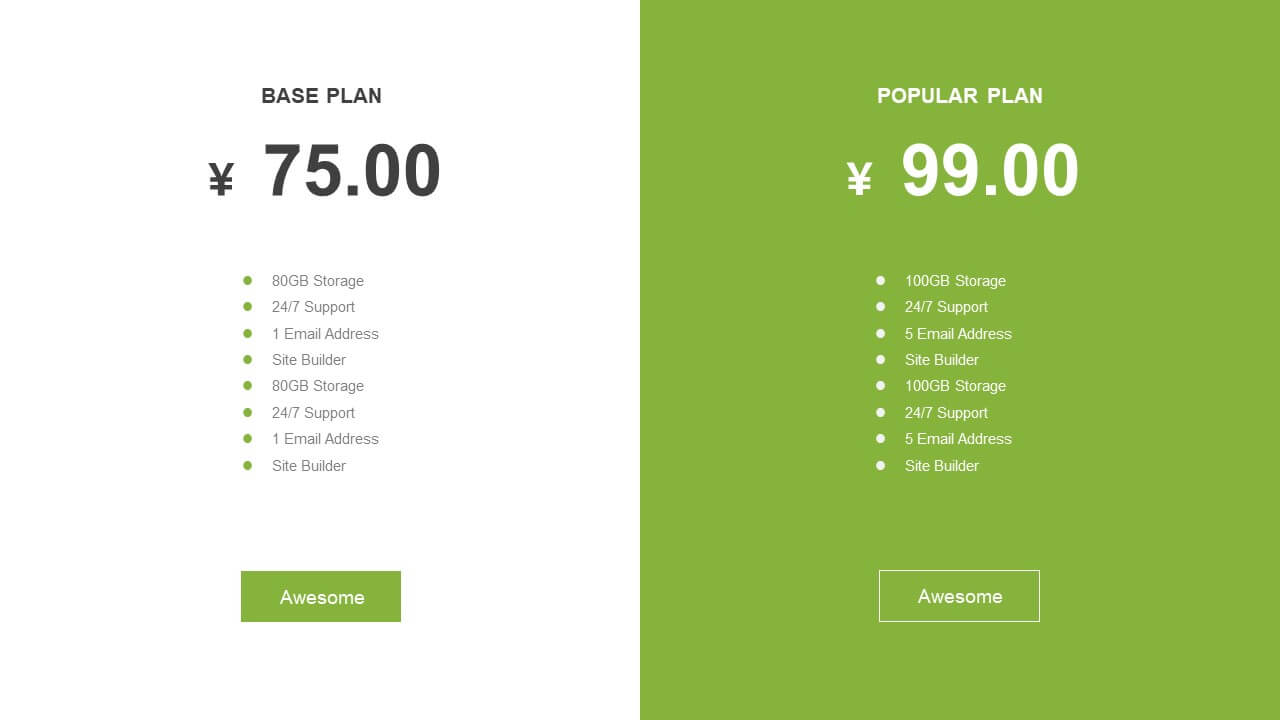Select the BASE PLAN heading

point(321,96)
